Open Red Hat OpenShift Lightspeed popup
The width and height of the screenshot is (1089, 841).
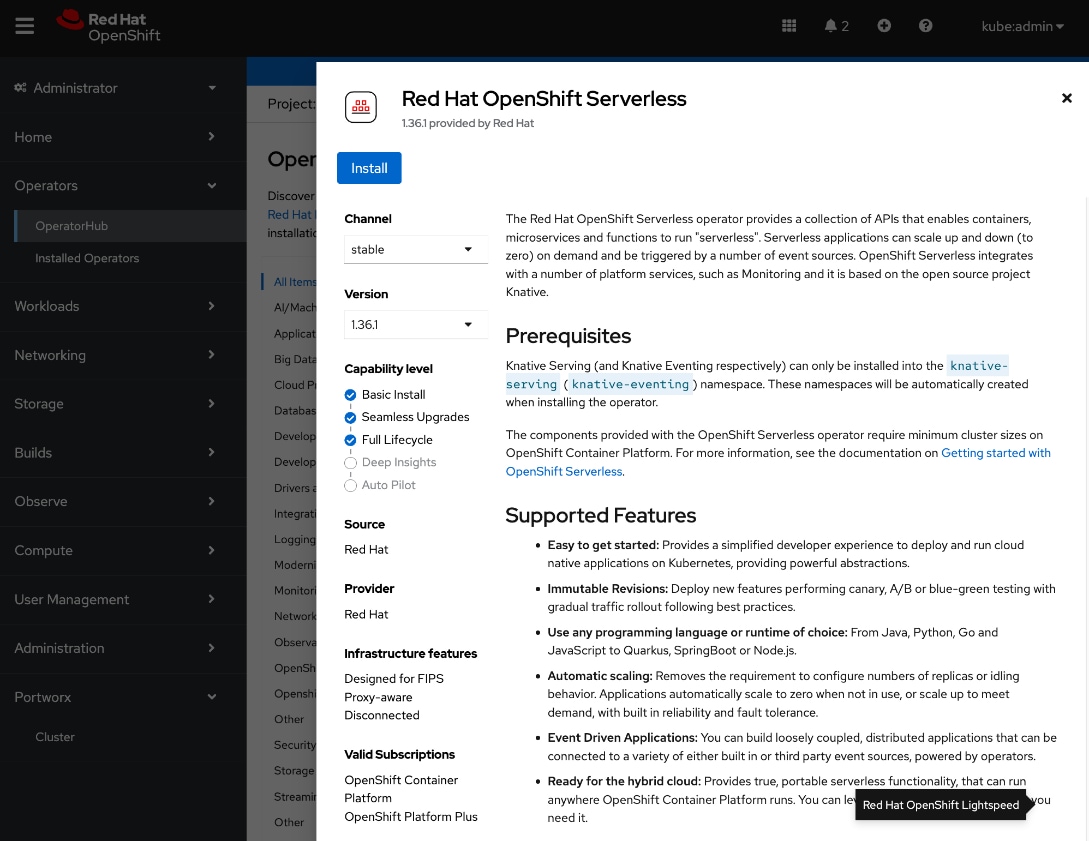click(939, 805)
